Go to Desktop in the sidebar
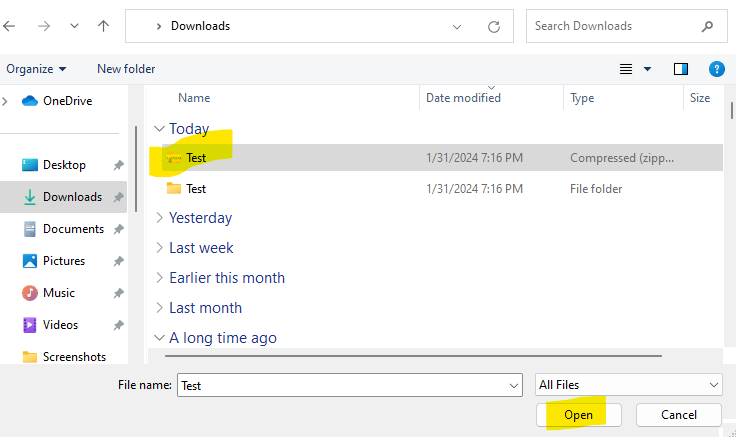 (x=64, y=165)
